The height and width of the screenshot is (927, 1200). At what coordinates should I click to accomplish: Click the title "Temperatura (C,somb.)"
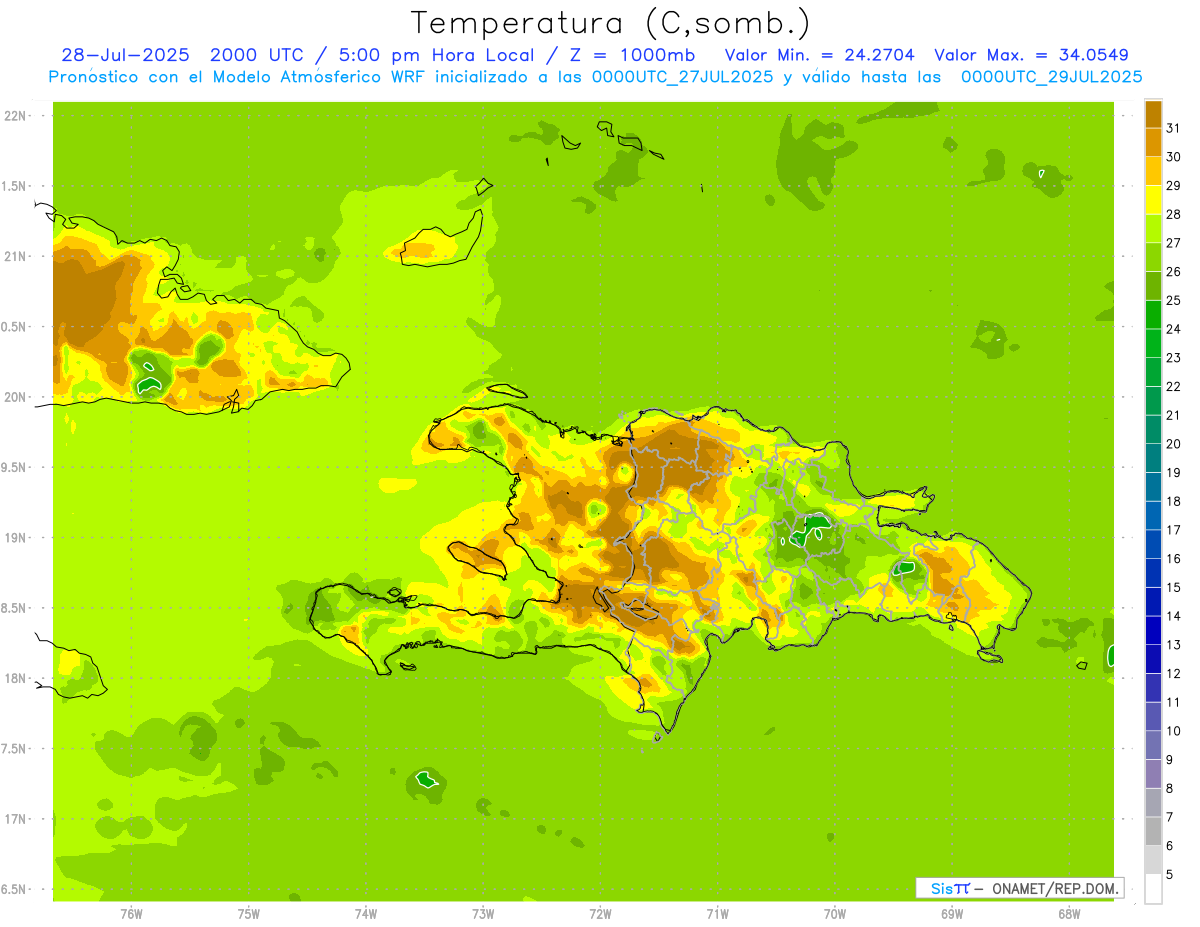[610, 23]
